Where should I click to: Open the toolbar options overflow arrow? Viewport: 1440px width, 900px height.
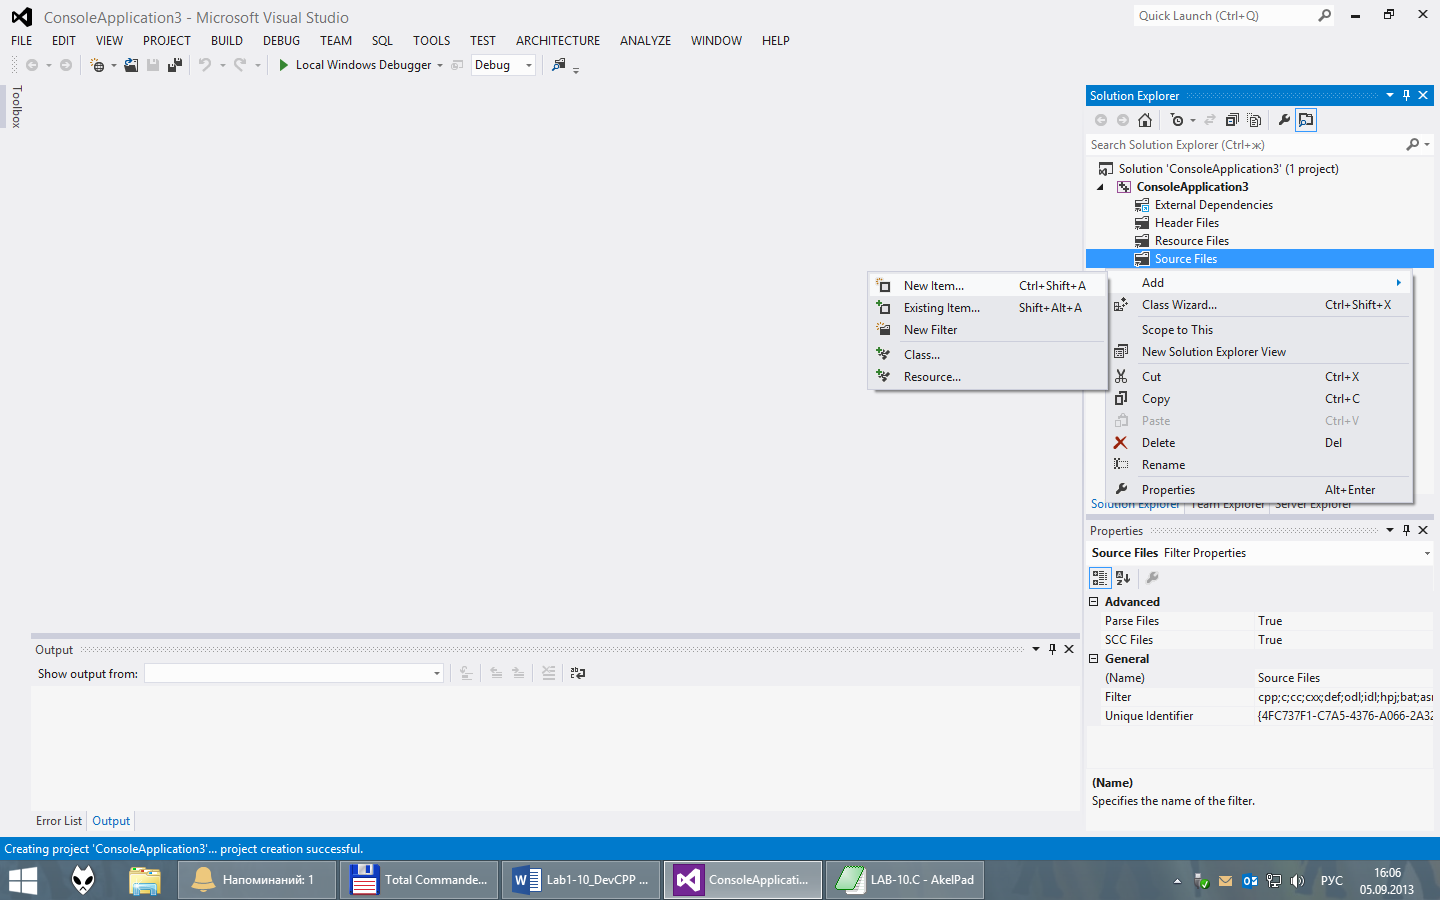coord(576,70)
